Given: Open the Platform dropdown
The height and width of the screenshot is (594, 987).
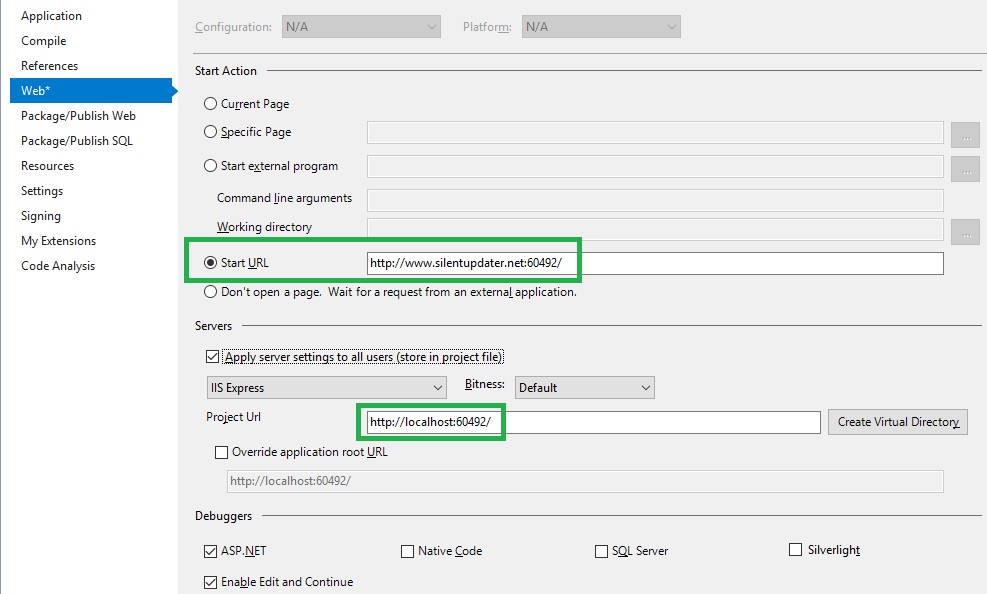Looking at the screenshot, I should click(x=601, y=27).
